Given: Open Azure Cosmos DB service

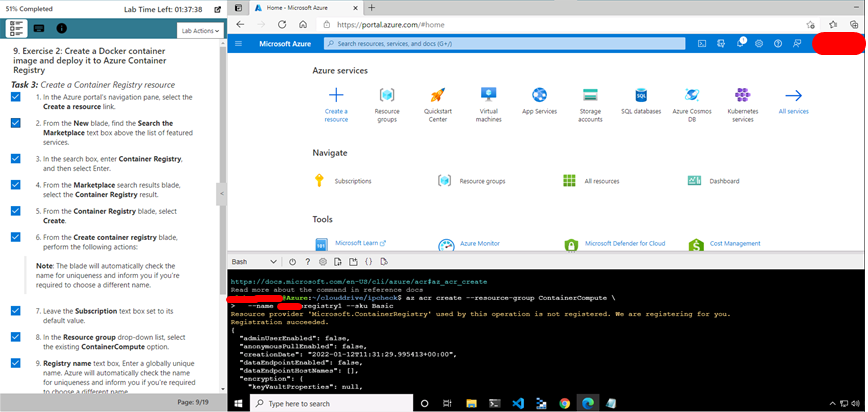Looking at the screenshot, I should (x=692, y=104).
